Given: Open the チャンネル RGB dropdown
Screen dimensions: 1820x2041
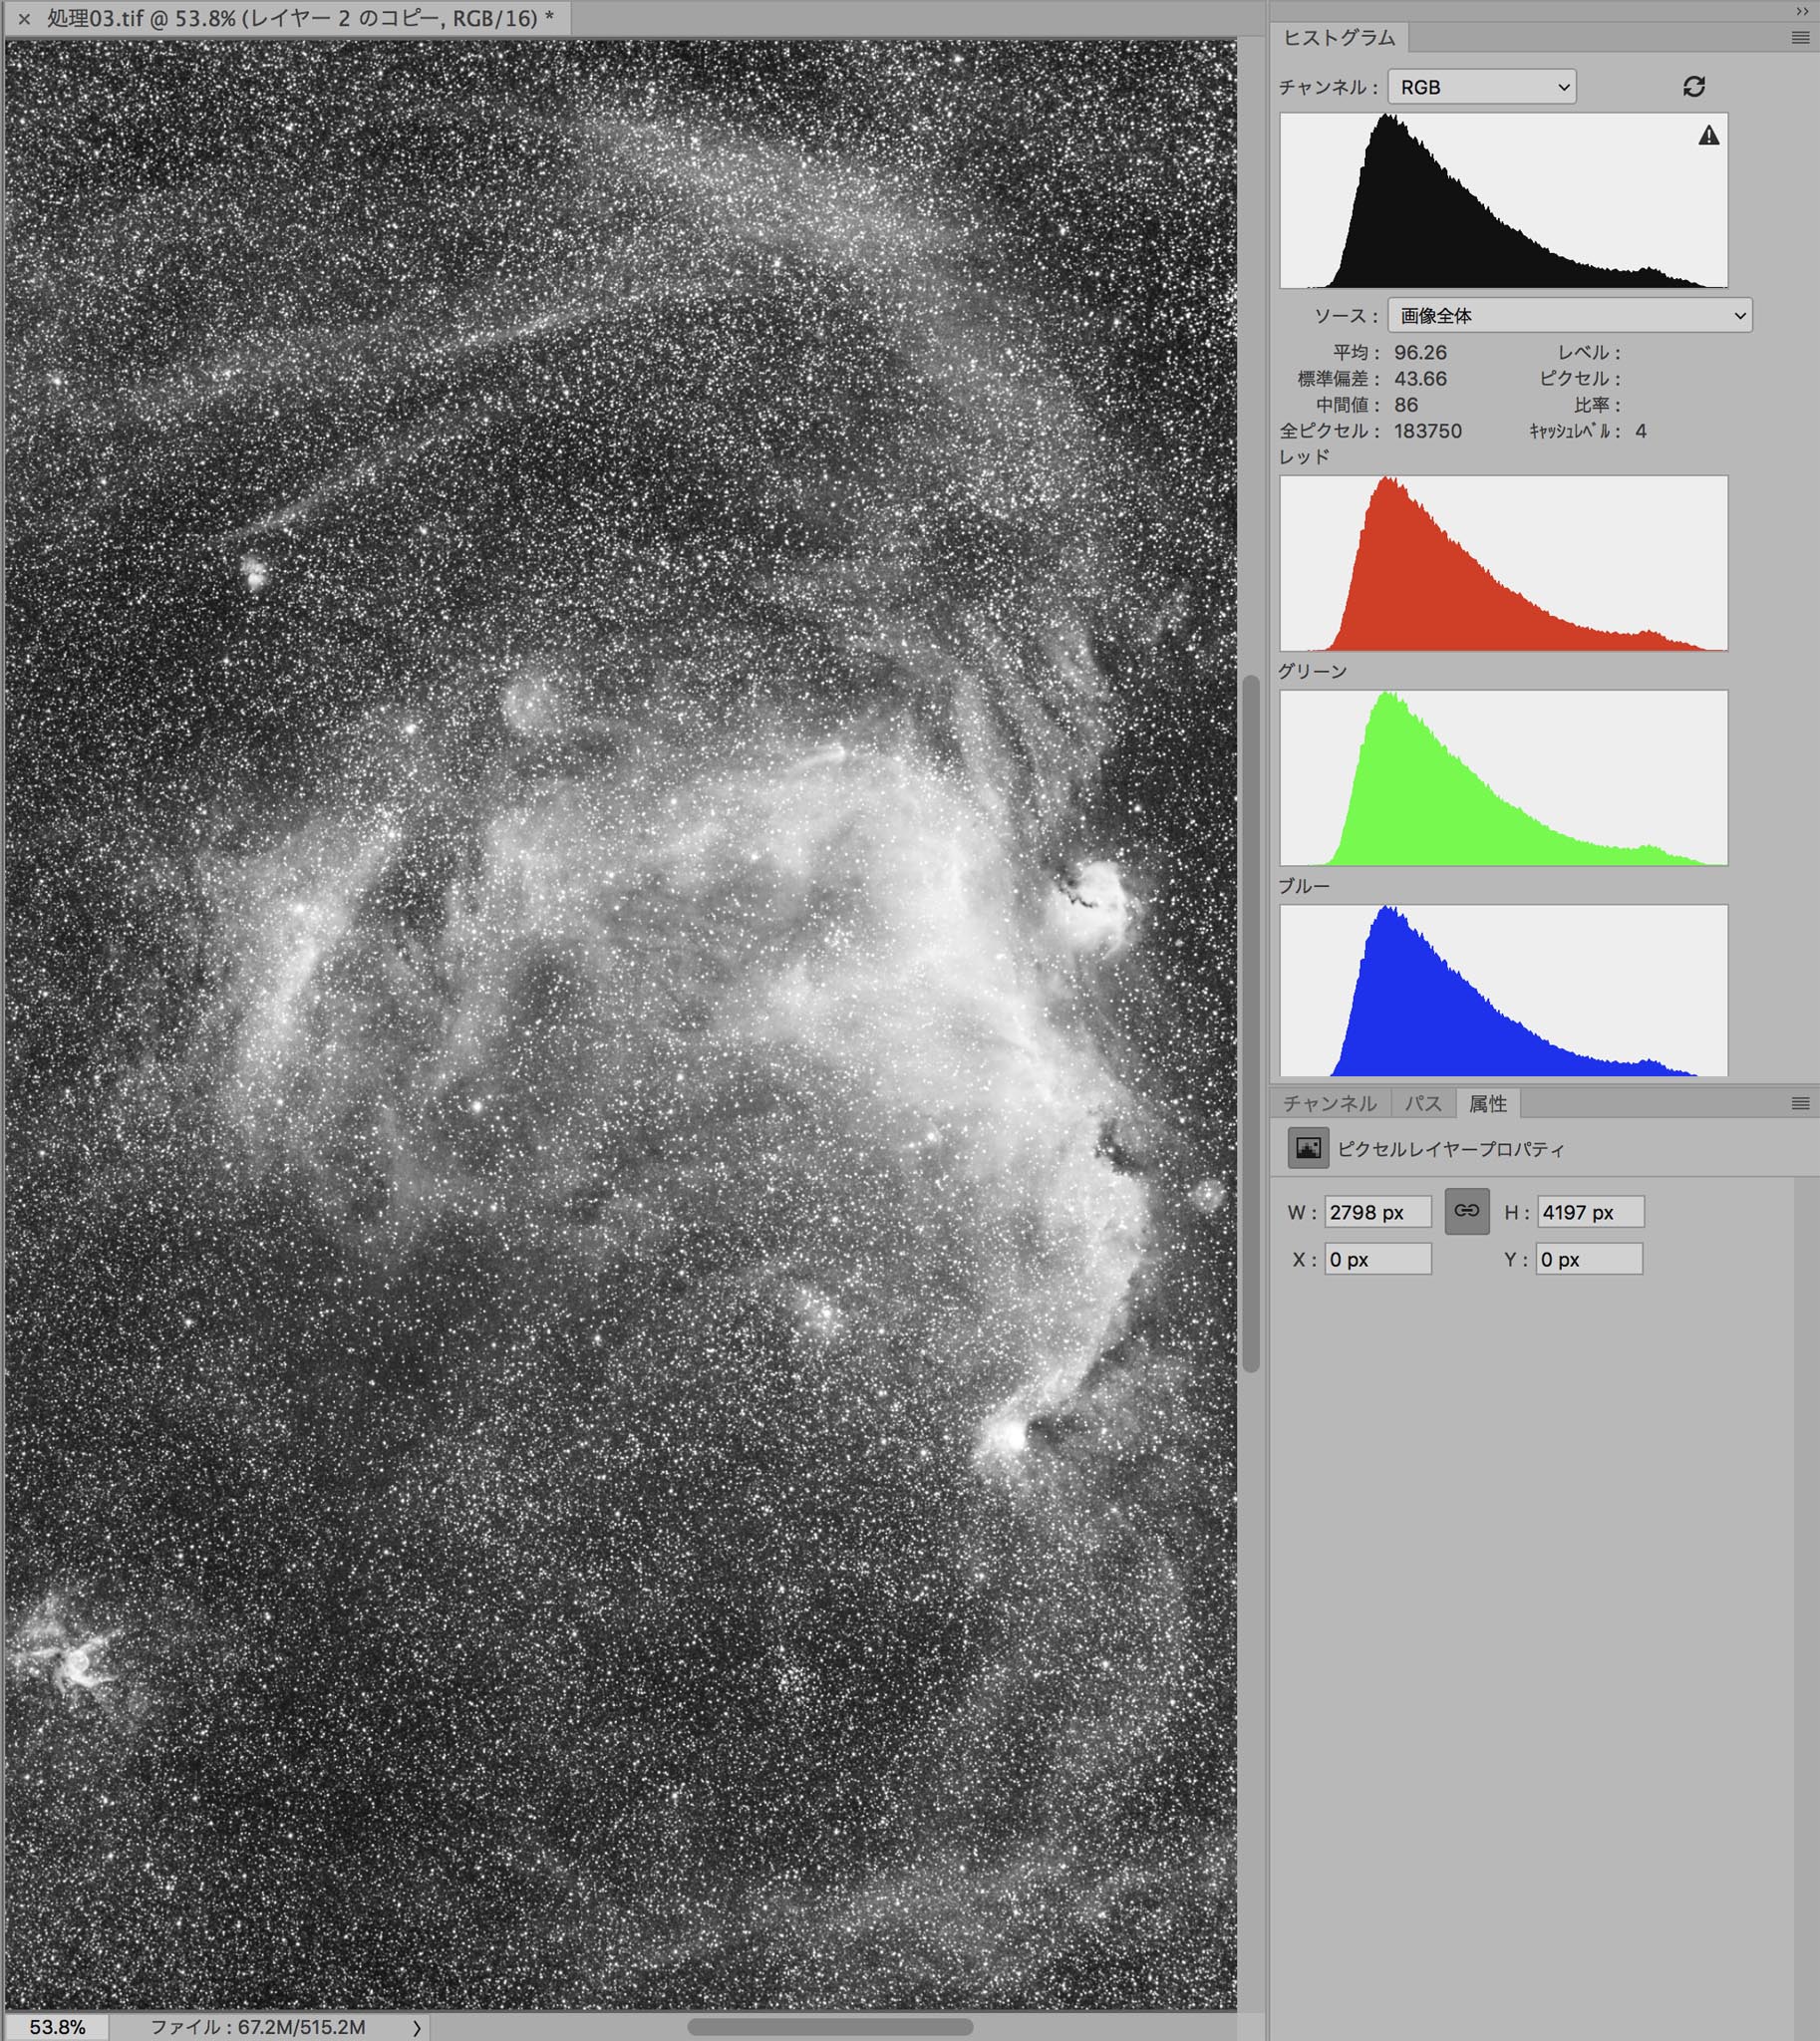Looking at the screenshot, I should click(1481, 87).
